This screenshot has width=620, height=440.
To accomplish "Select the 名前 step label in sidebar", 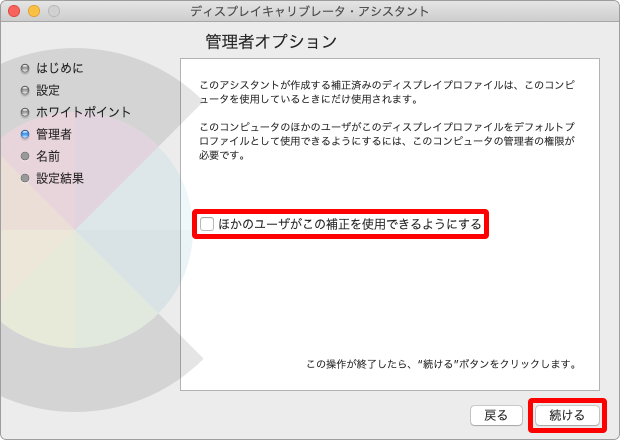I will pos(48,156).
